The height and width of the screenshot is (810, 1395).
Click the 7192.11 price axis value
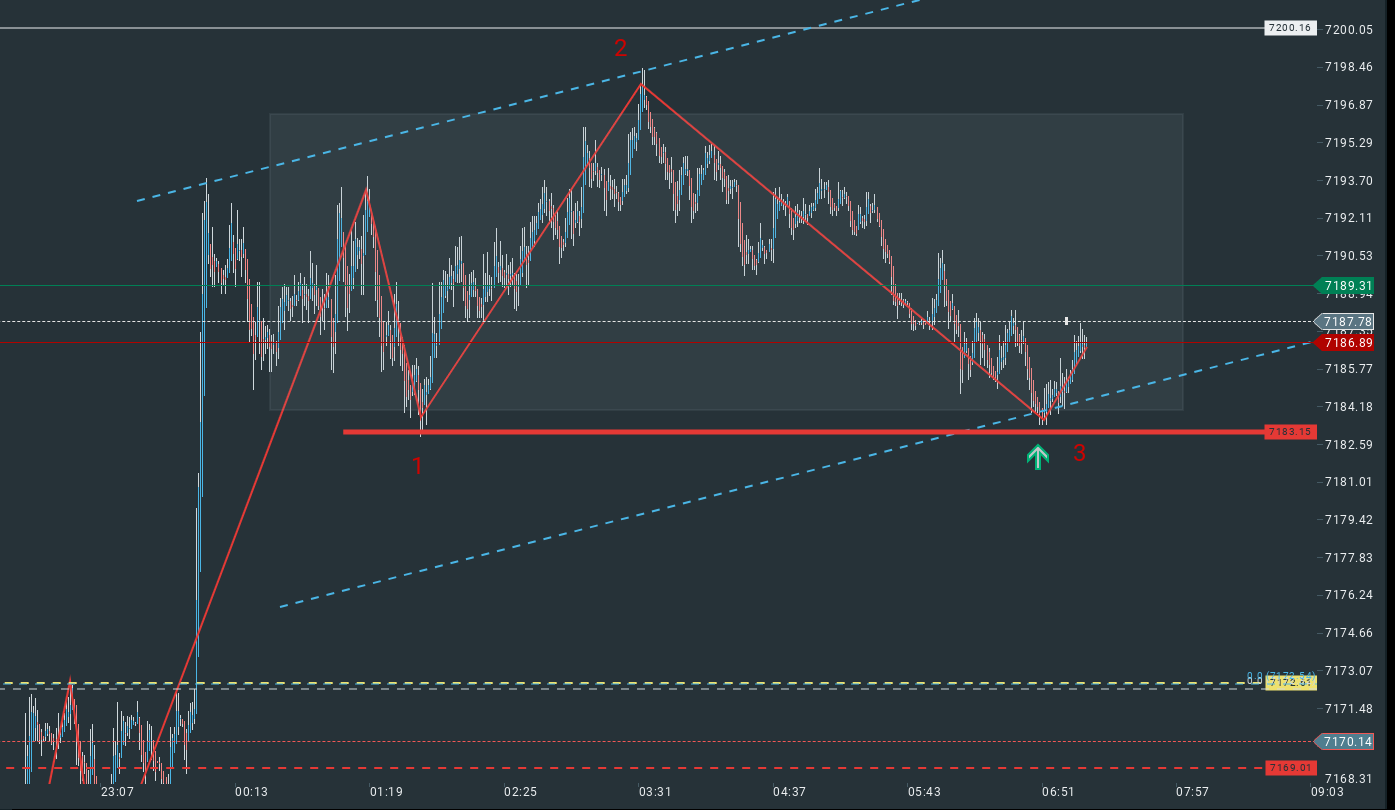[1347, 218]
